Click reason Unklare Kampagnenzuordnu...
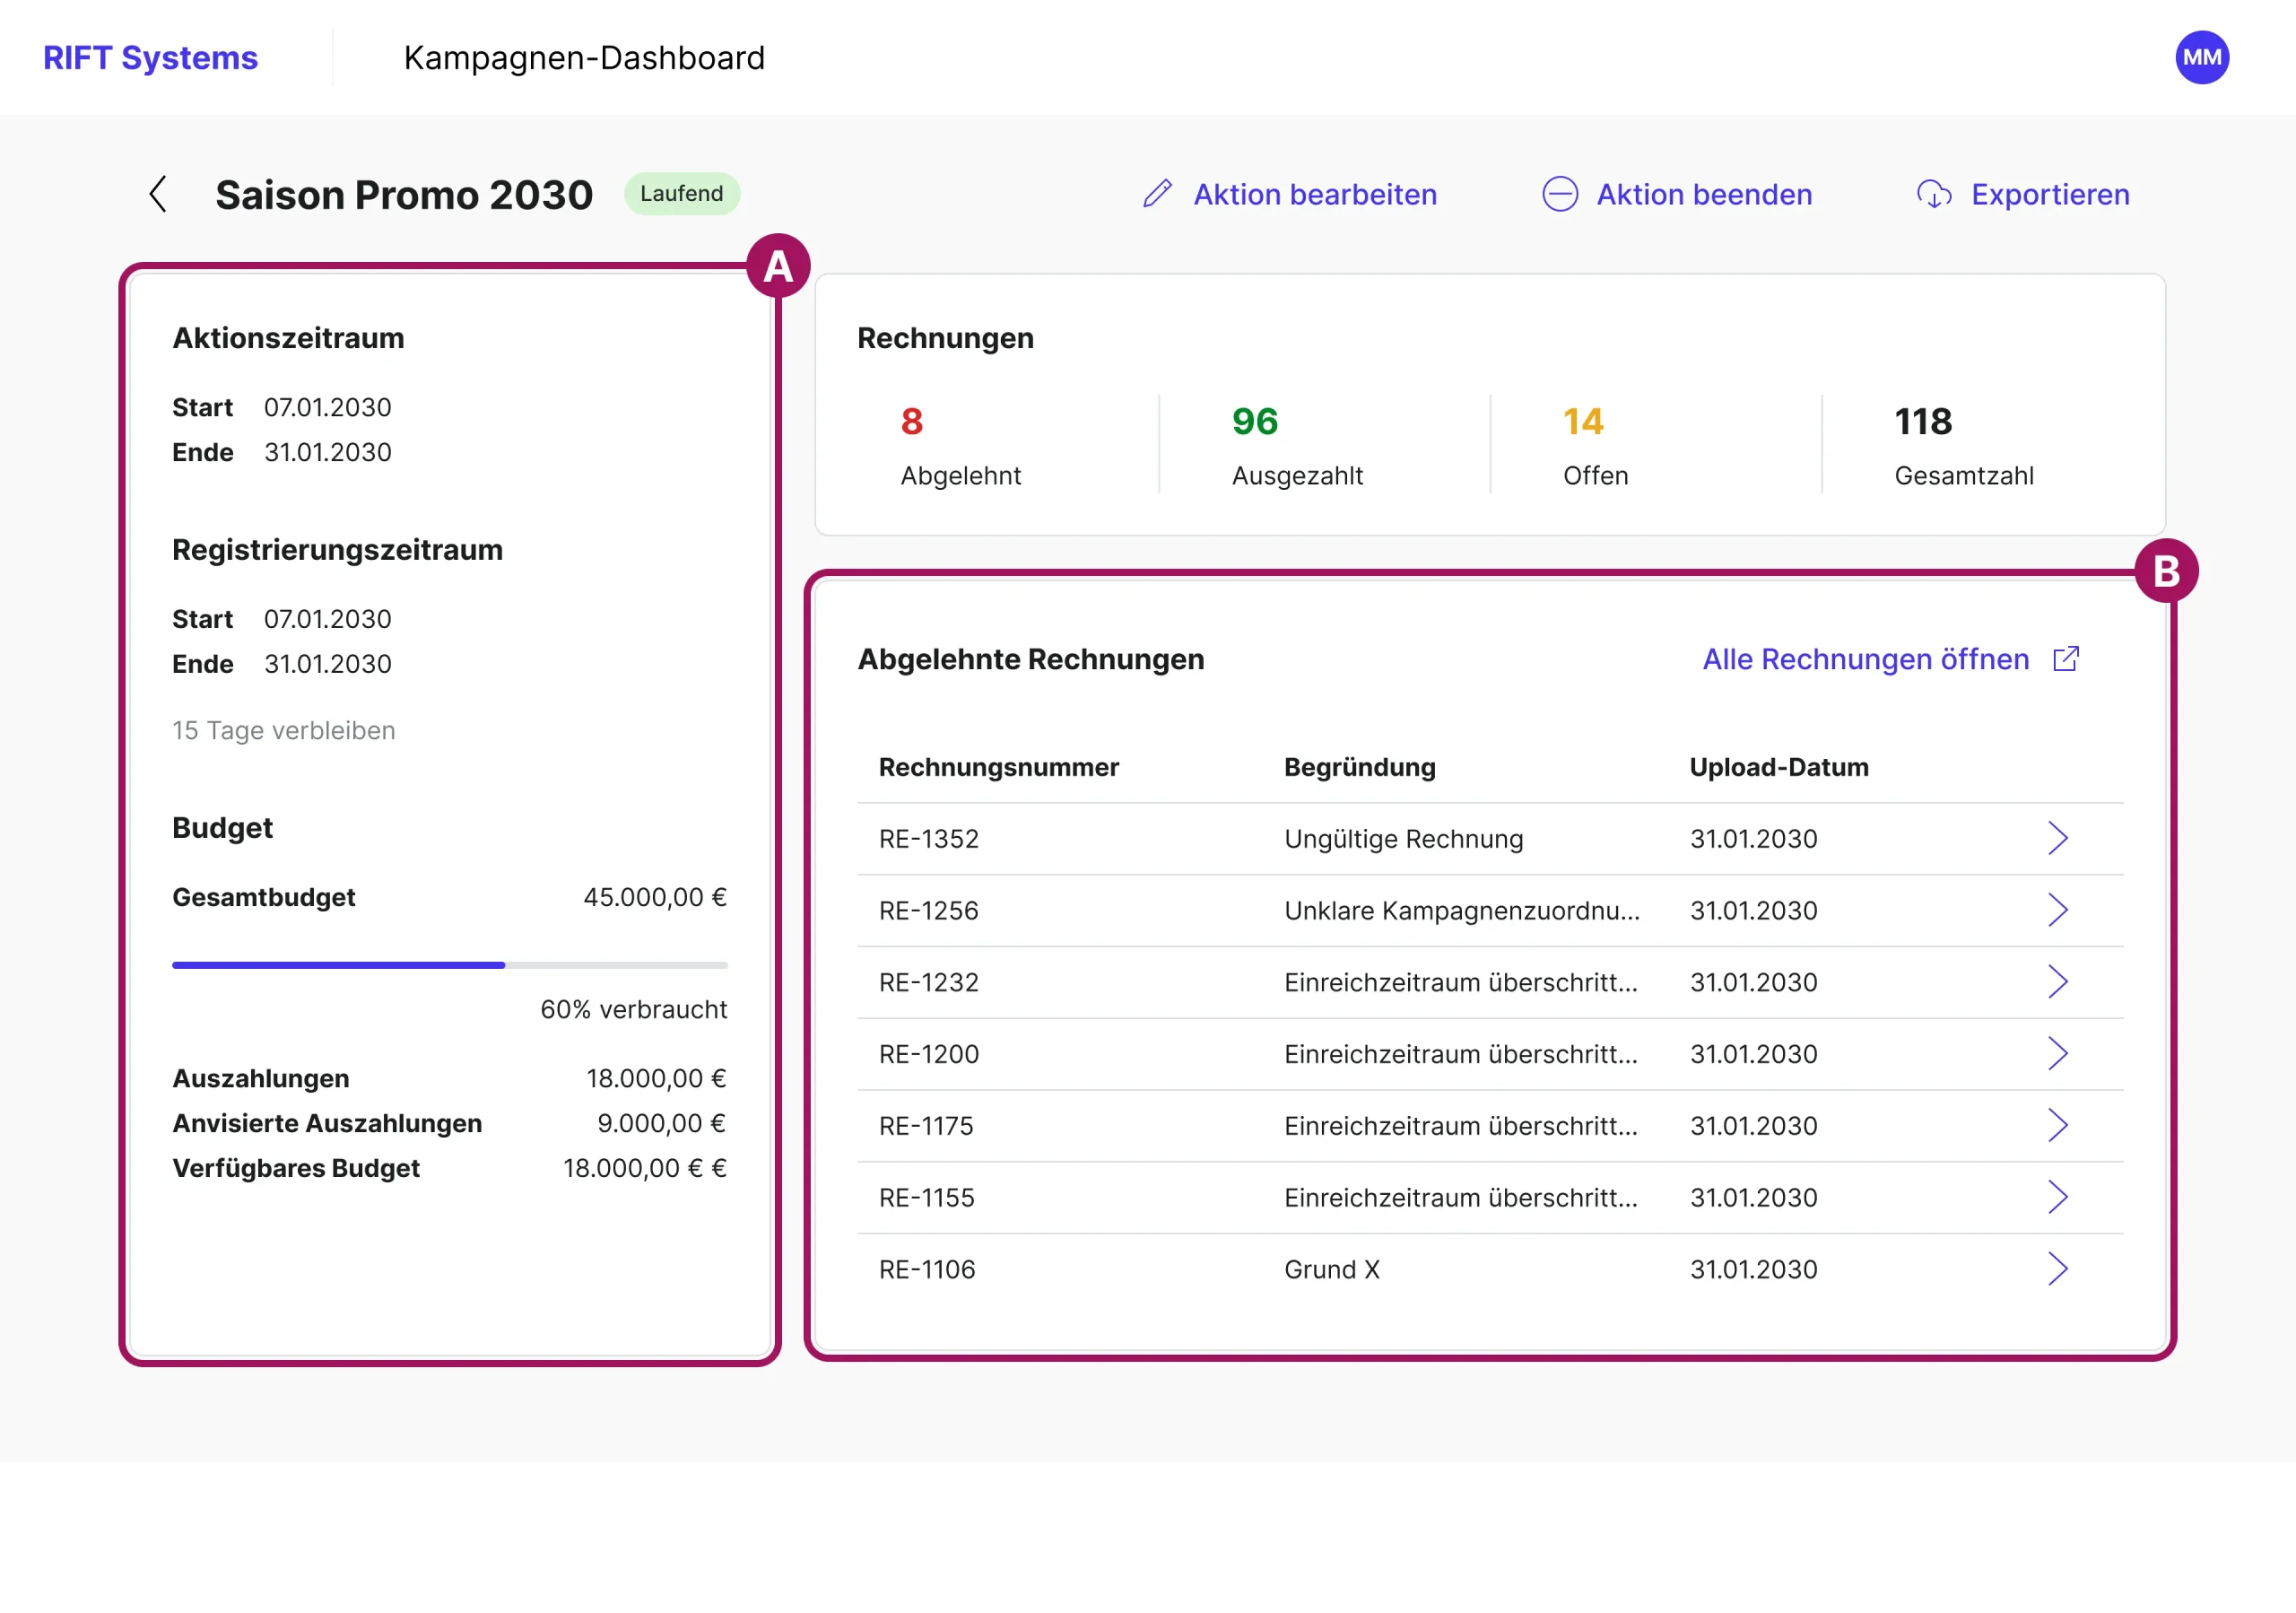Viewport: 2296px width, 1613px height. coord(1462,910)
